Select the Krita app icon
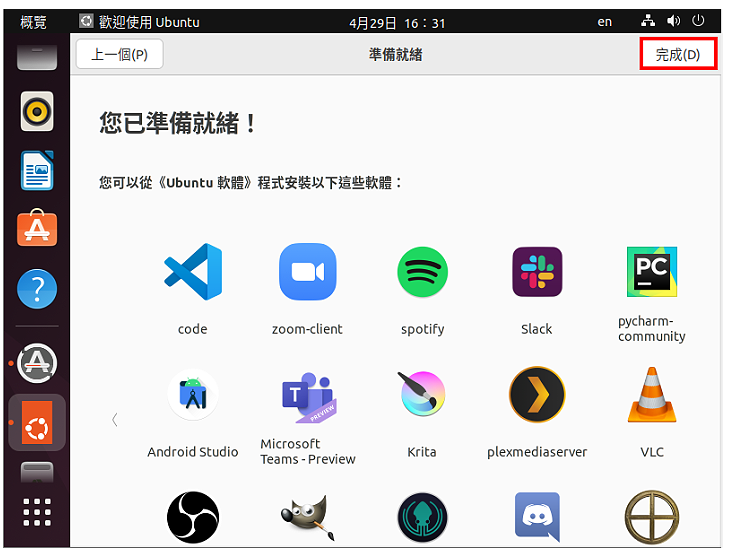 click(x=422, y=394)
